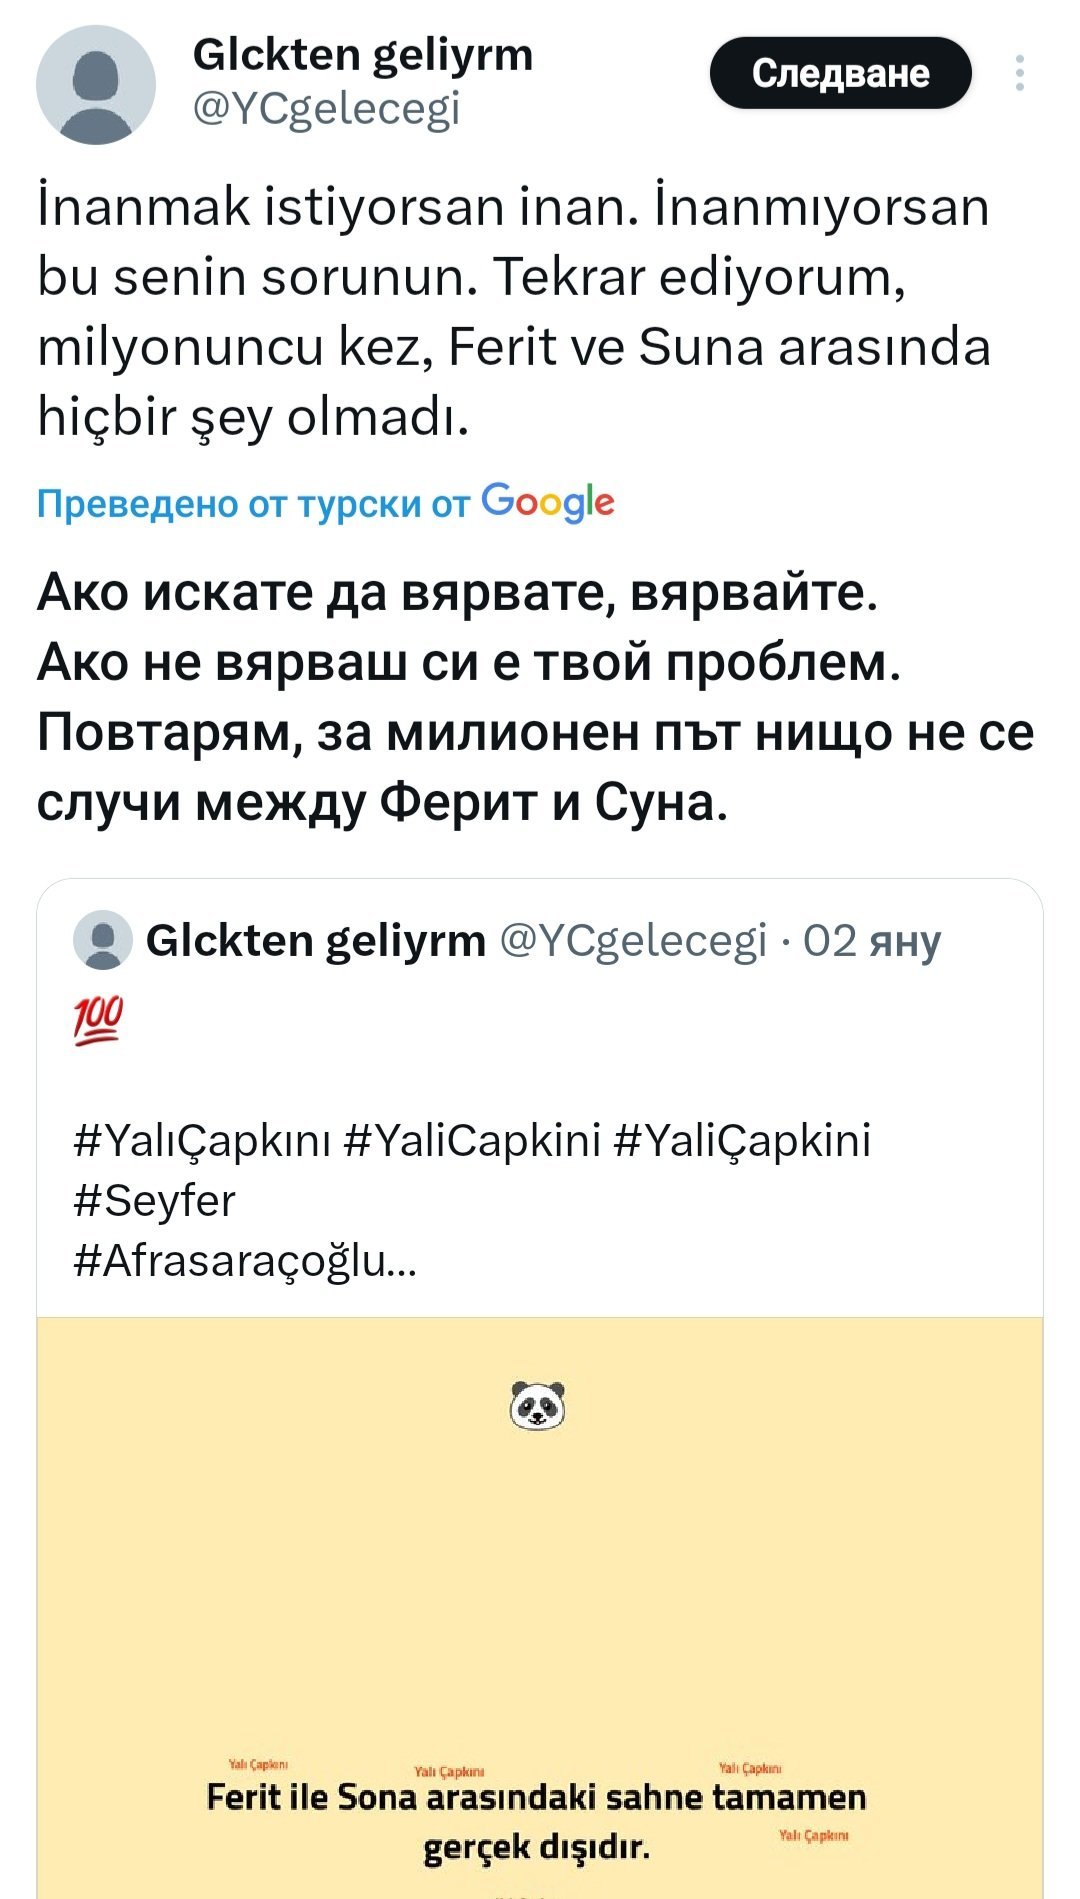1080x1899 pixels.
Task: Tap the quoted tweet's small profile avatar
Action: [103, 940]
